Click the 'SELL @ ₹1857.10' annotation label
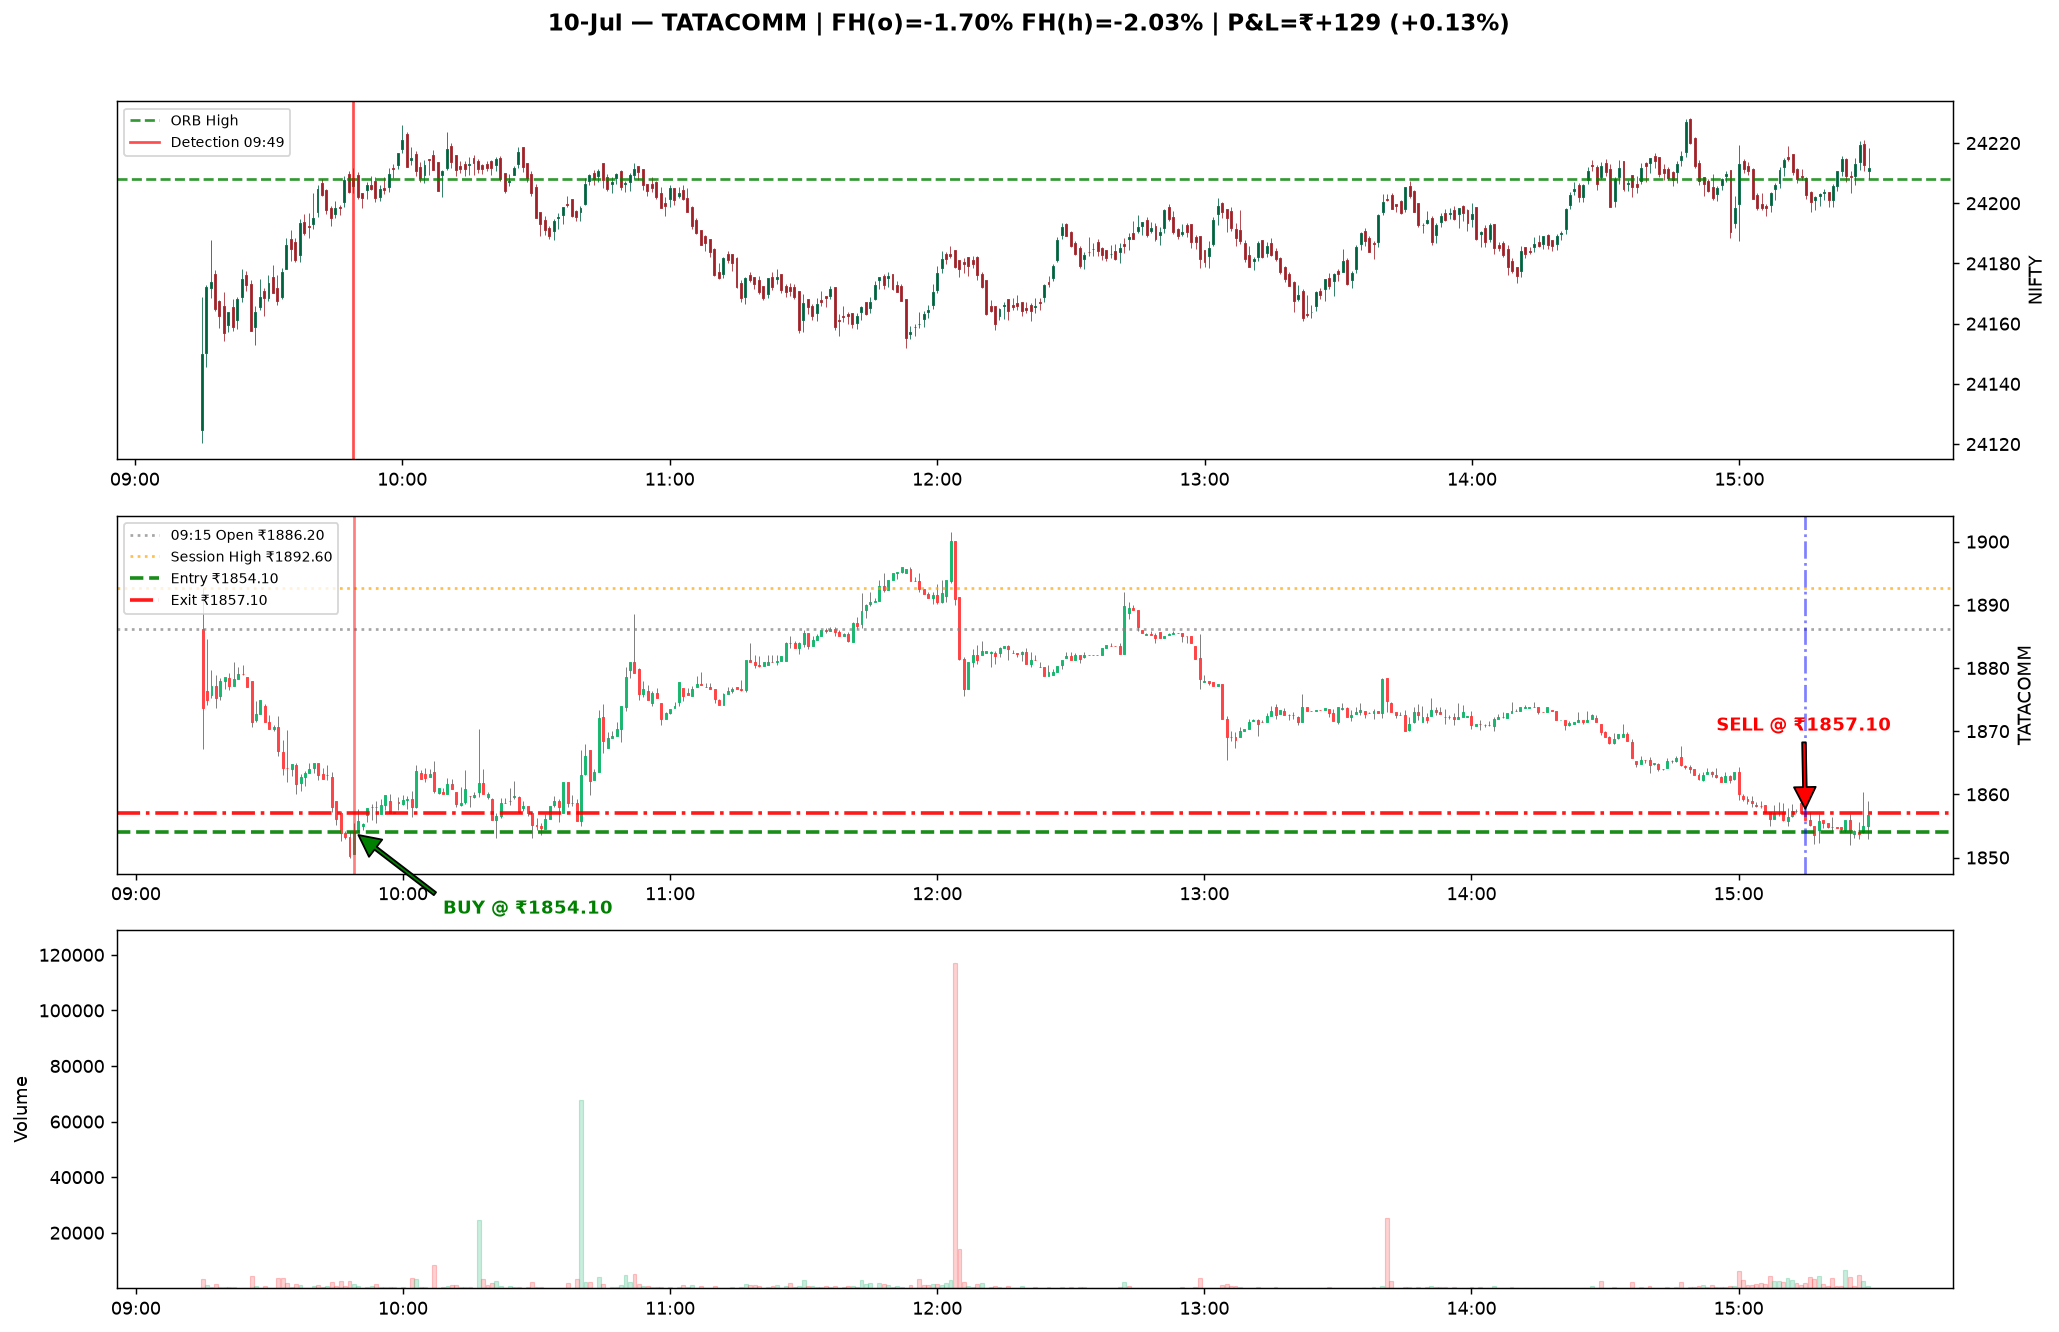The image size is (2059, 1332). [1803, 725]
